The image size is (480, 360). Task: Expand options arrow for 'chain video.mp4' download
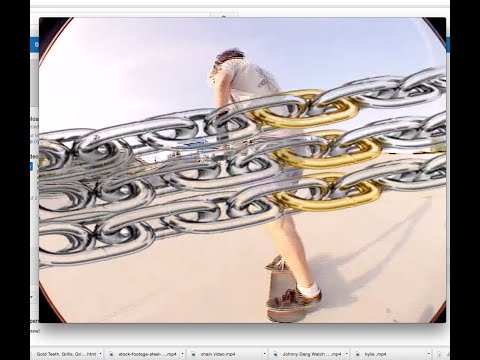point(265,354)
